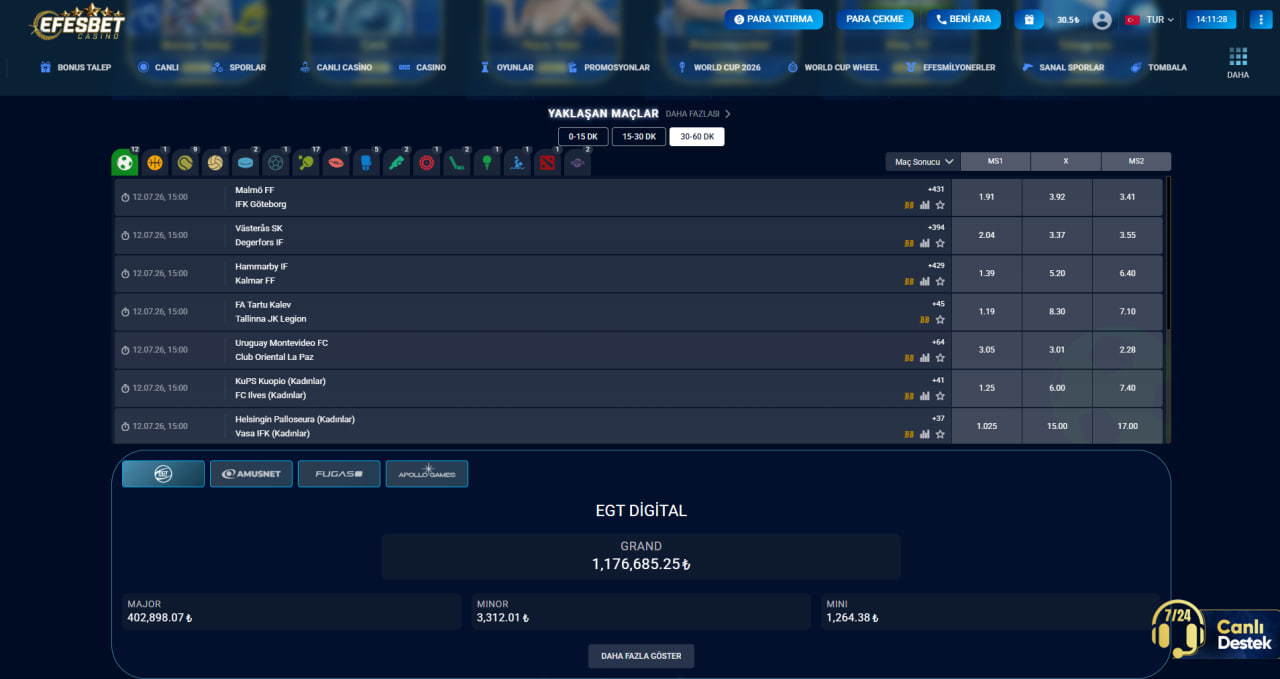Select the table tennis paddle icon
Image resolution: width=1280 pixels, height=679 pixels.
306,162
